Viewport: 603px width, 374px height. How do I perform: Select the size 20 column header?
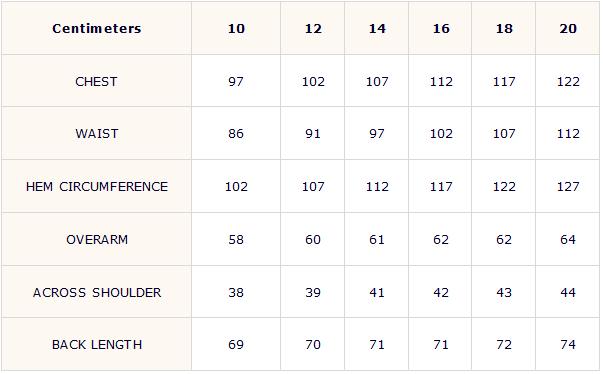click(568, 28)
